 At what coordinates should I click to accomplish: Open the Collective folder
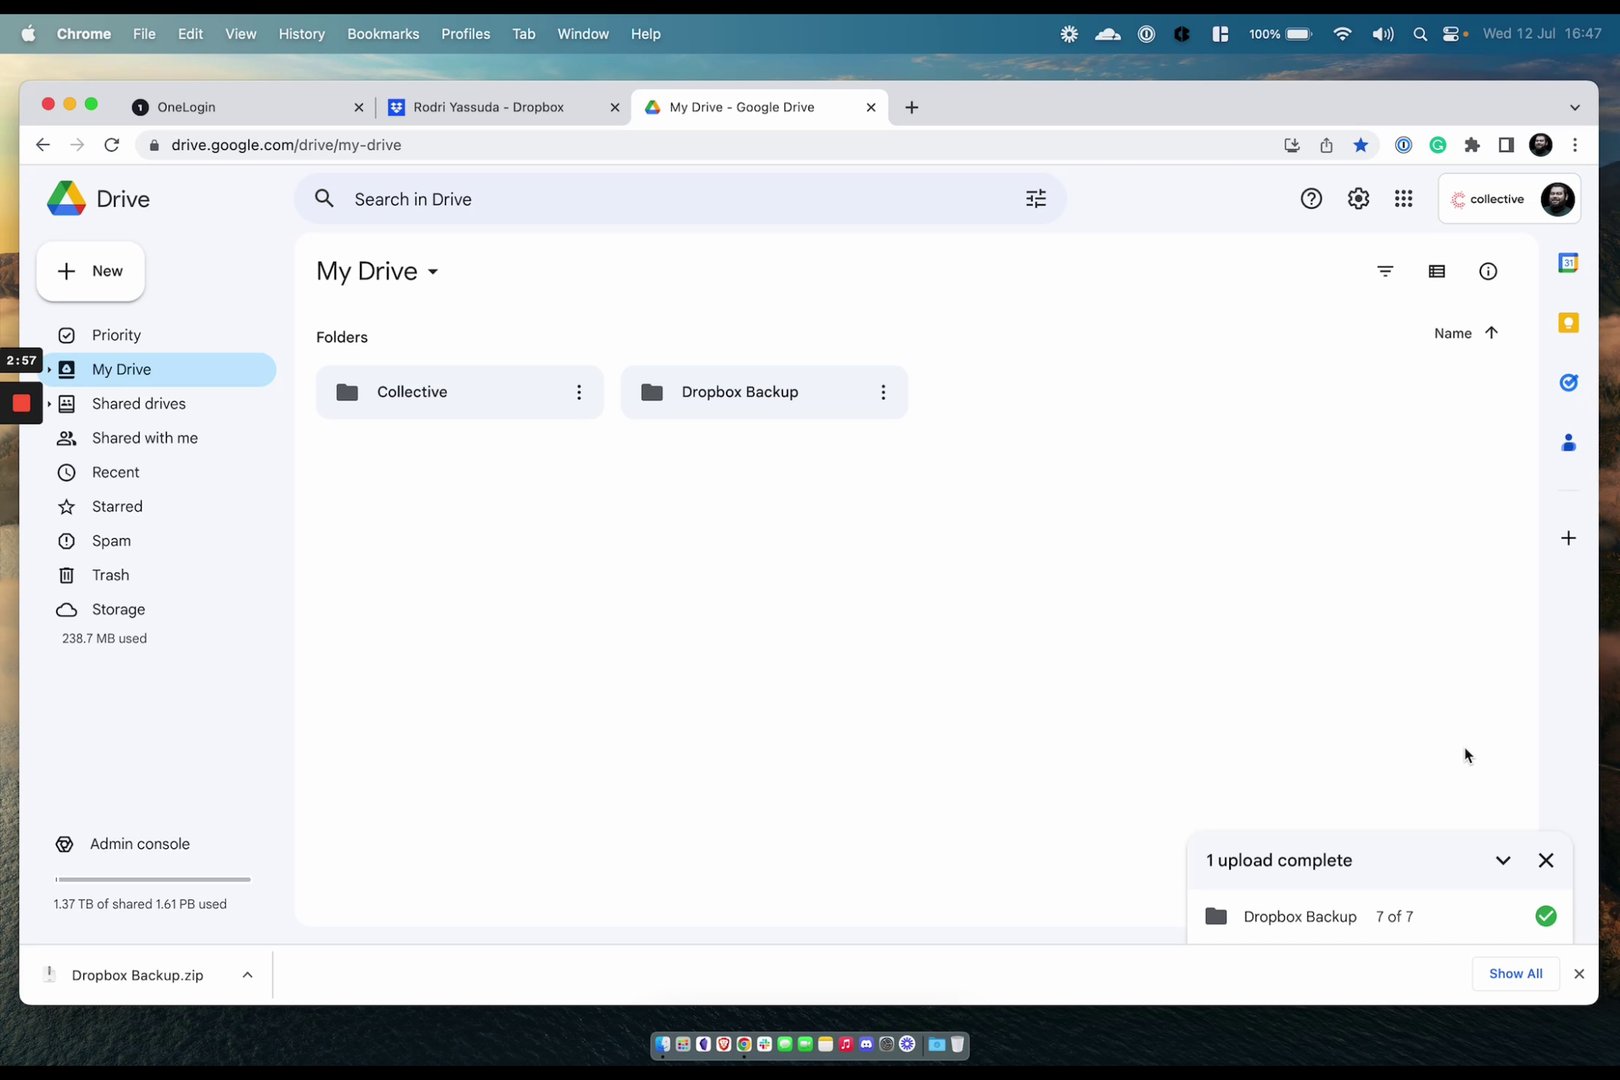coord(459,392)
